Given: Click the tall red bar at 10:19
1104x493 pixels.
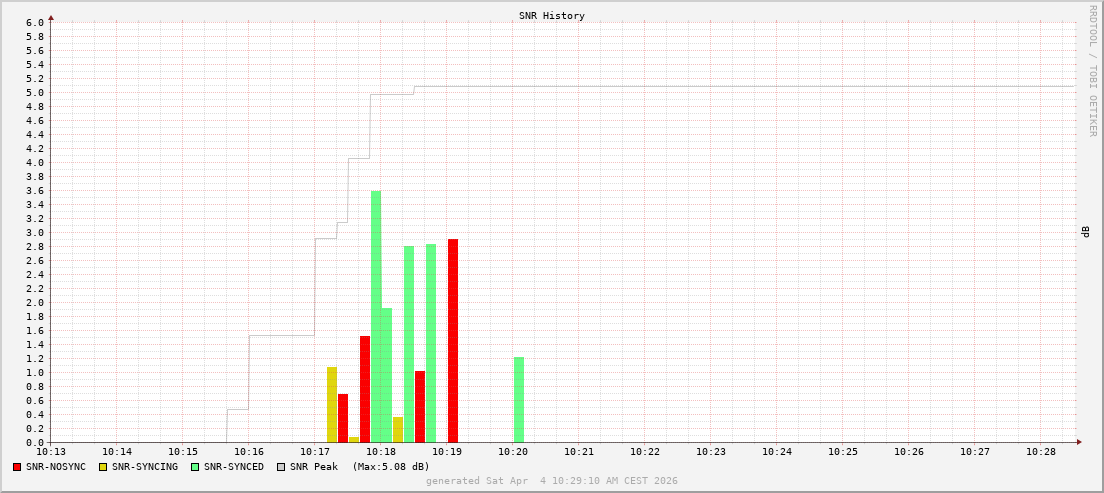Looking at the screenshot, I should (453, 340).
